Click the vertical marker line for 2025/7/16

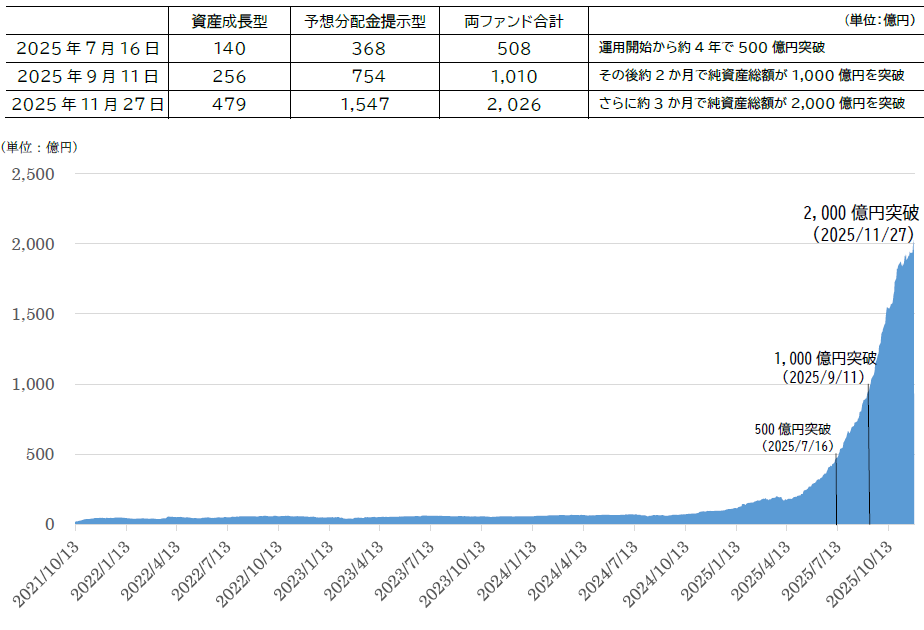837,490
